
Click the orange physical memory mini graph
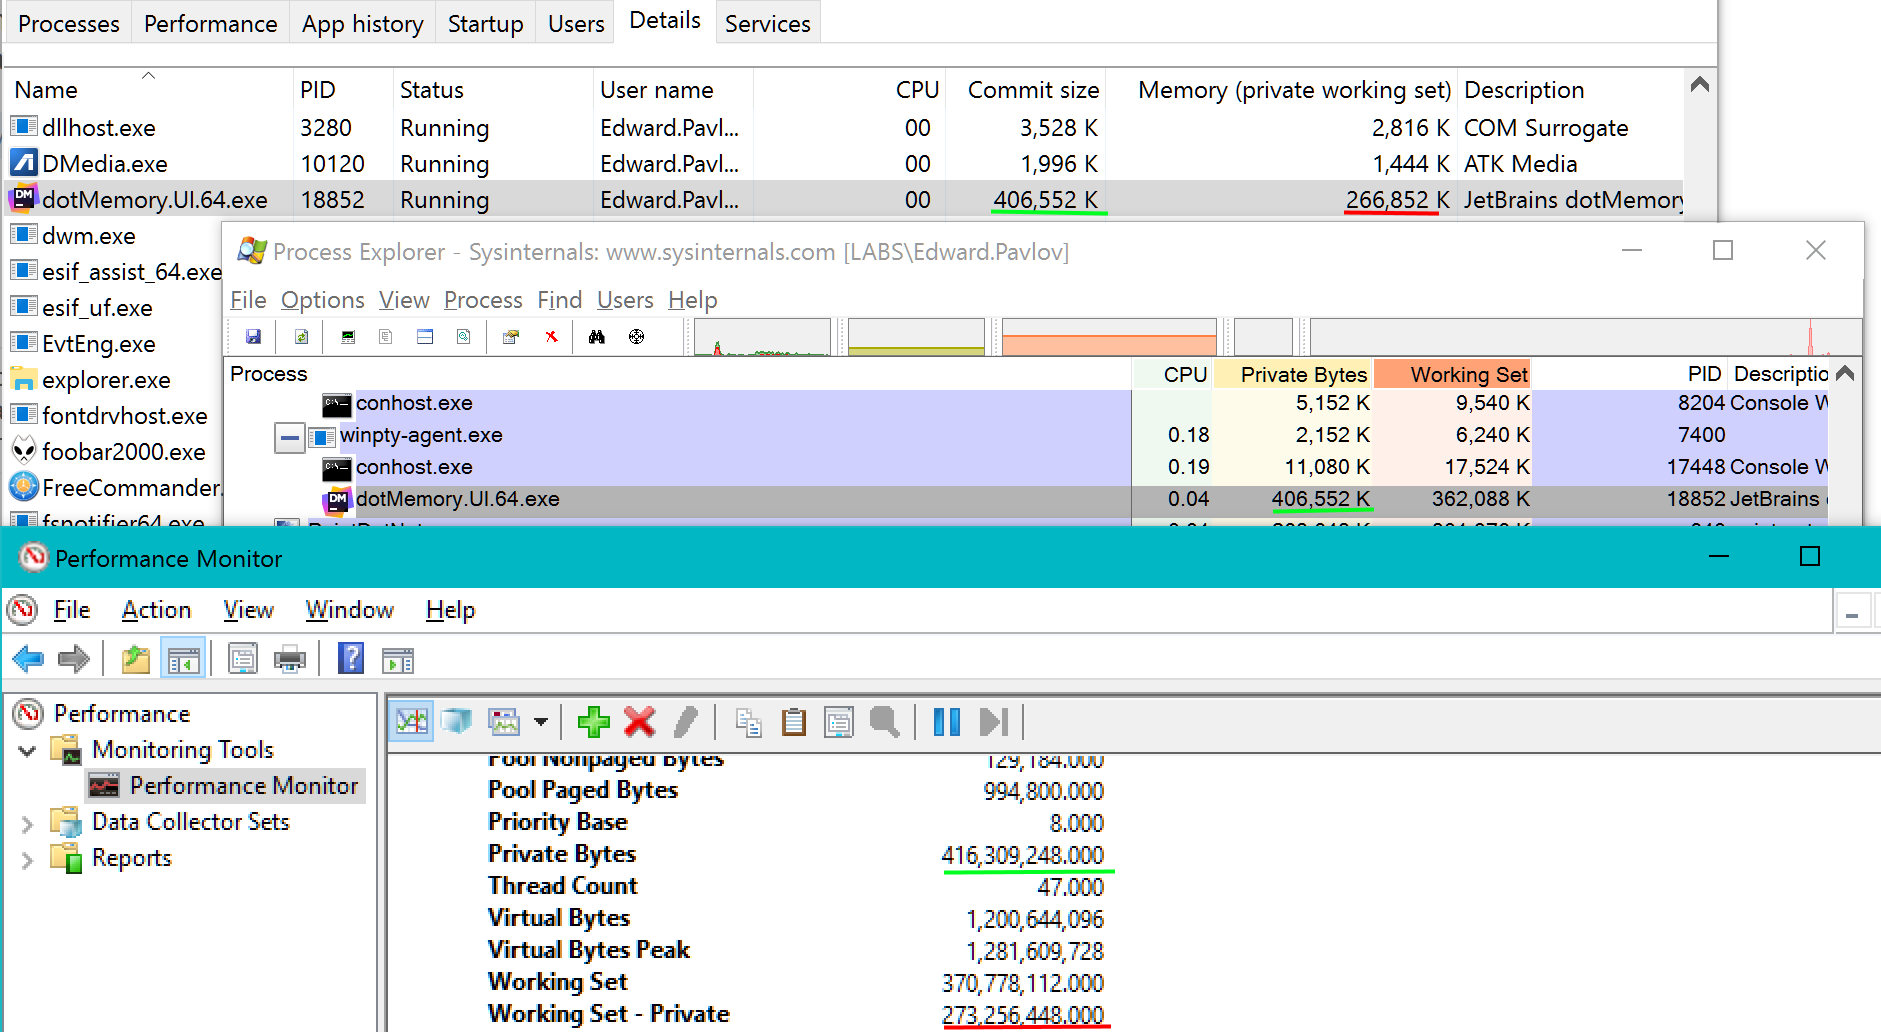pyautogui.click(x=1110, y=337)
